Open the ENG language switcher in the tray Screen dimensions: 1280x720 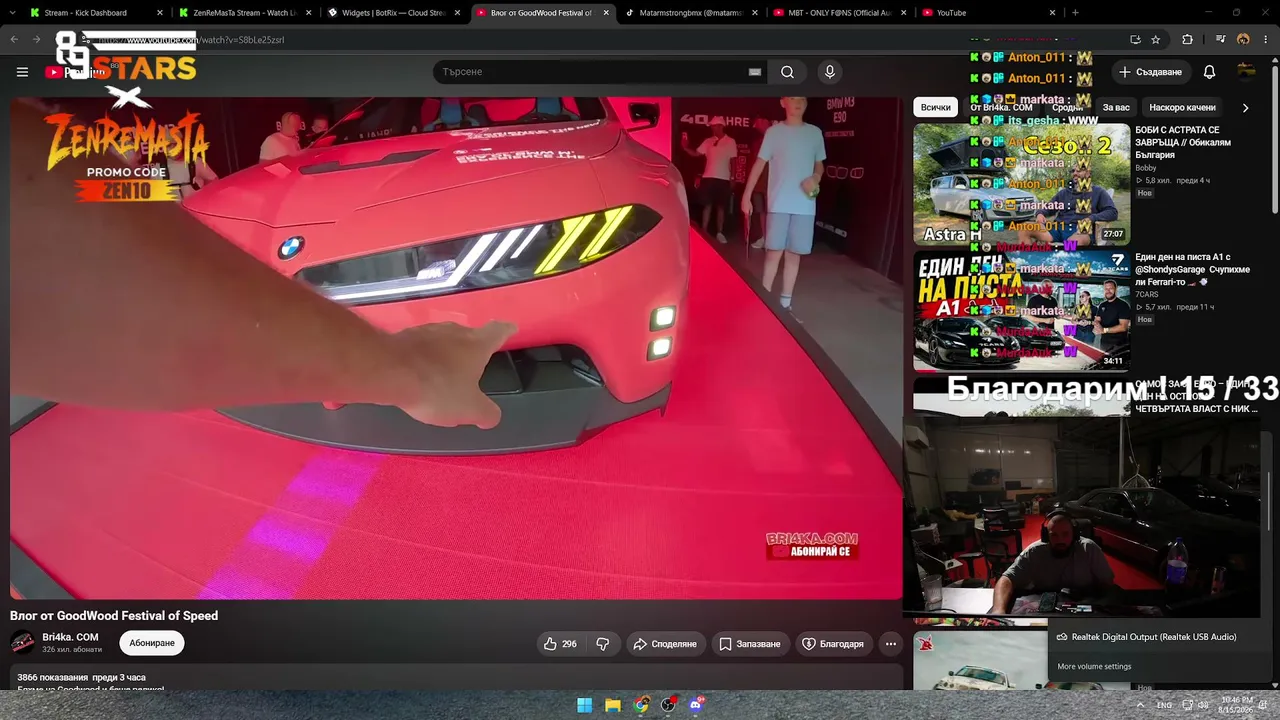click(1165, 705)
